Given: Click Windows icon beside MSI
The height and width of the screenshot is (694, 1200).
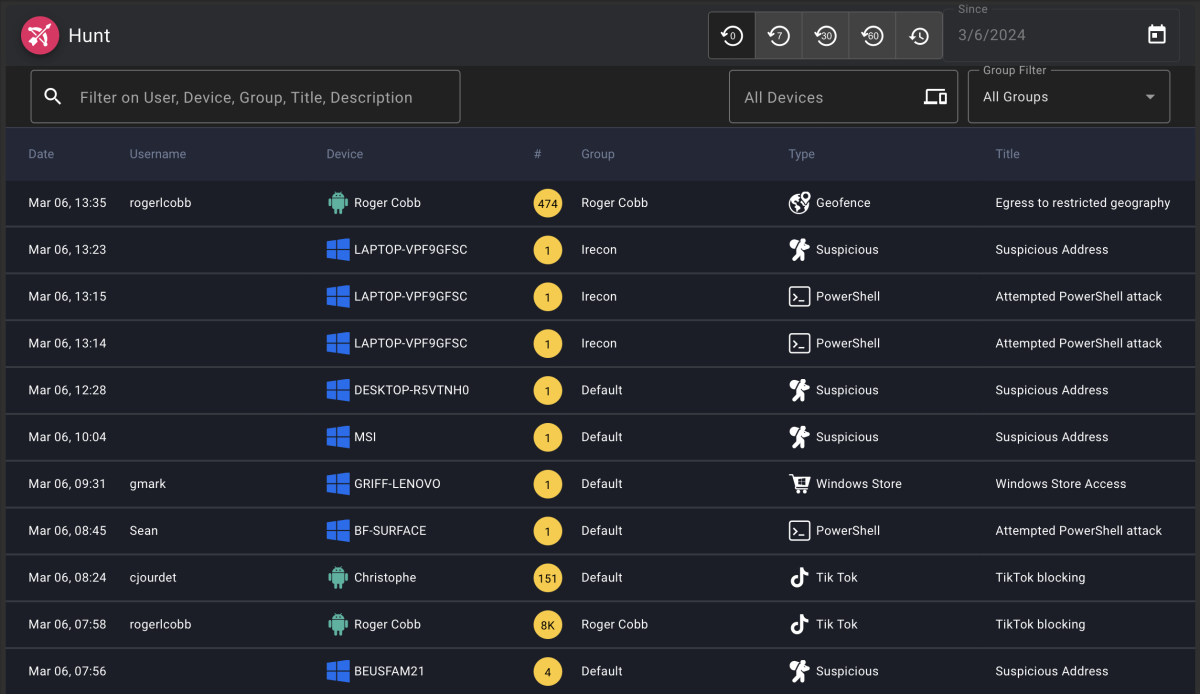Looking at the screenshot, I should click(338, 437).
